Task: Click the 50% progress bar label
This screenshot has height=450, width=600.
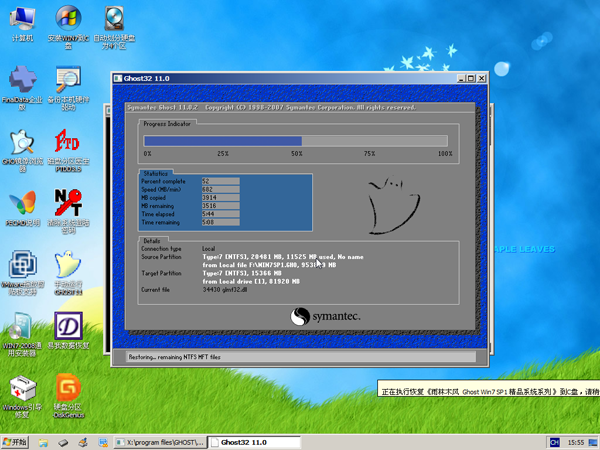Action: click(297, 153)
